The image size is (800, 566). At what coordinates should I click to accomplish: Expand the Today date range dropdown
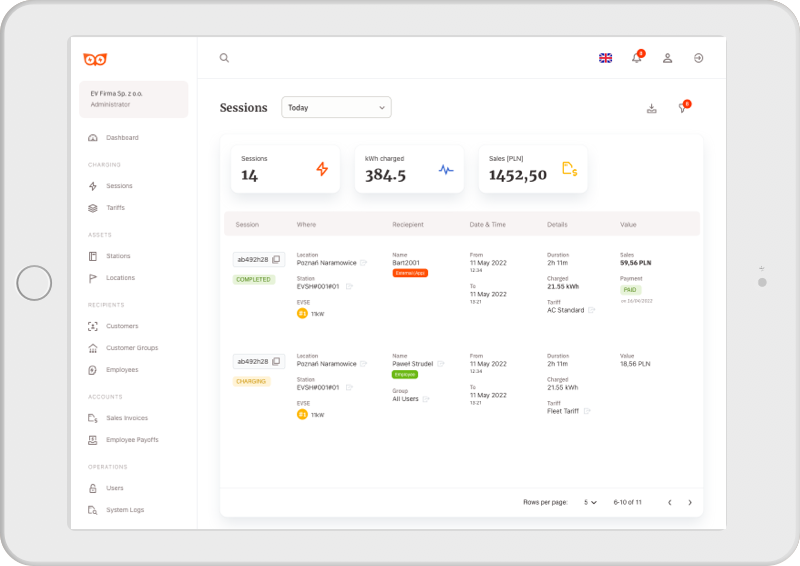coord(336,107)
